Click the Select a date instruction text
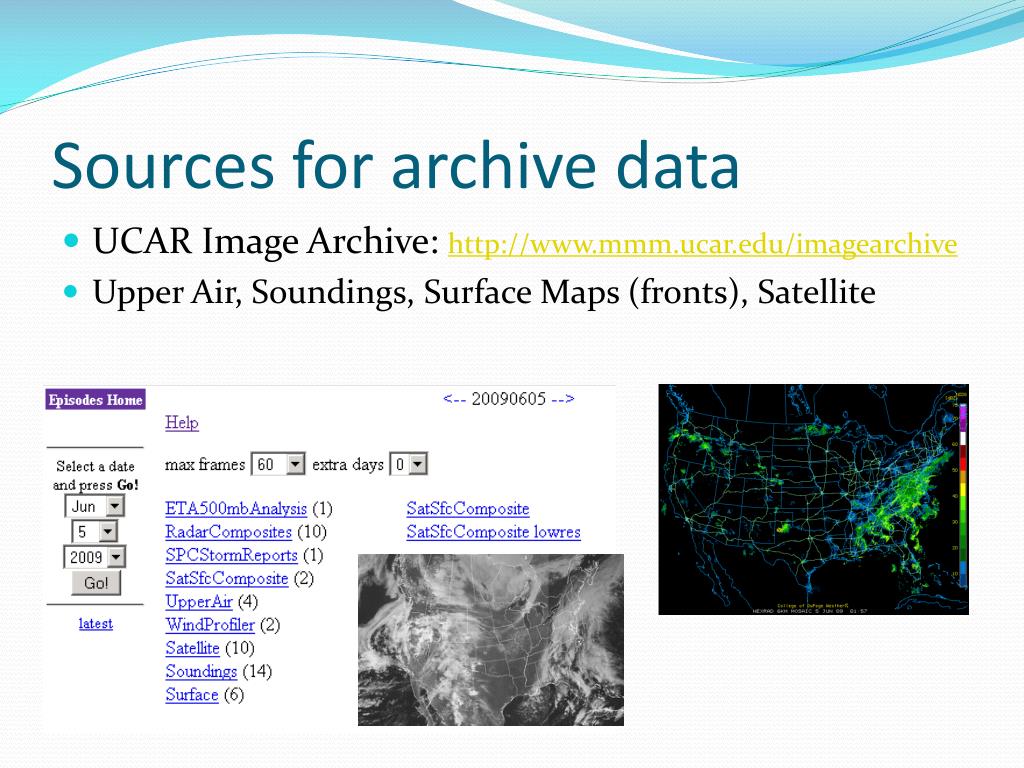This screenshot has height=768, width=1024. [95, 475]
